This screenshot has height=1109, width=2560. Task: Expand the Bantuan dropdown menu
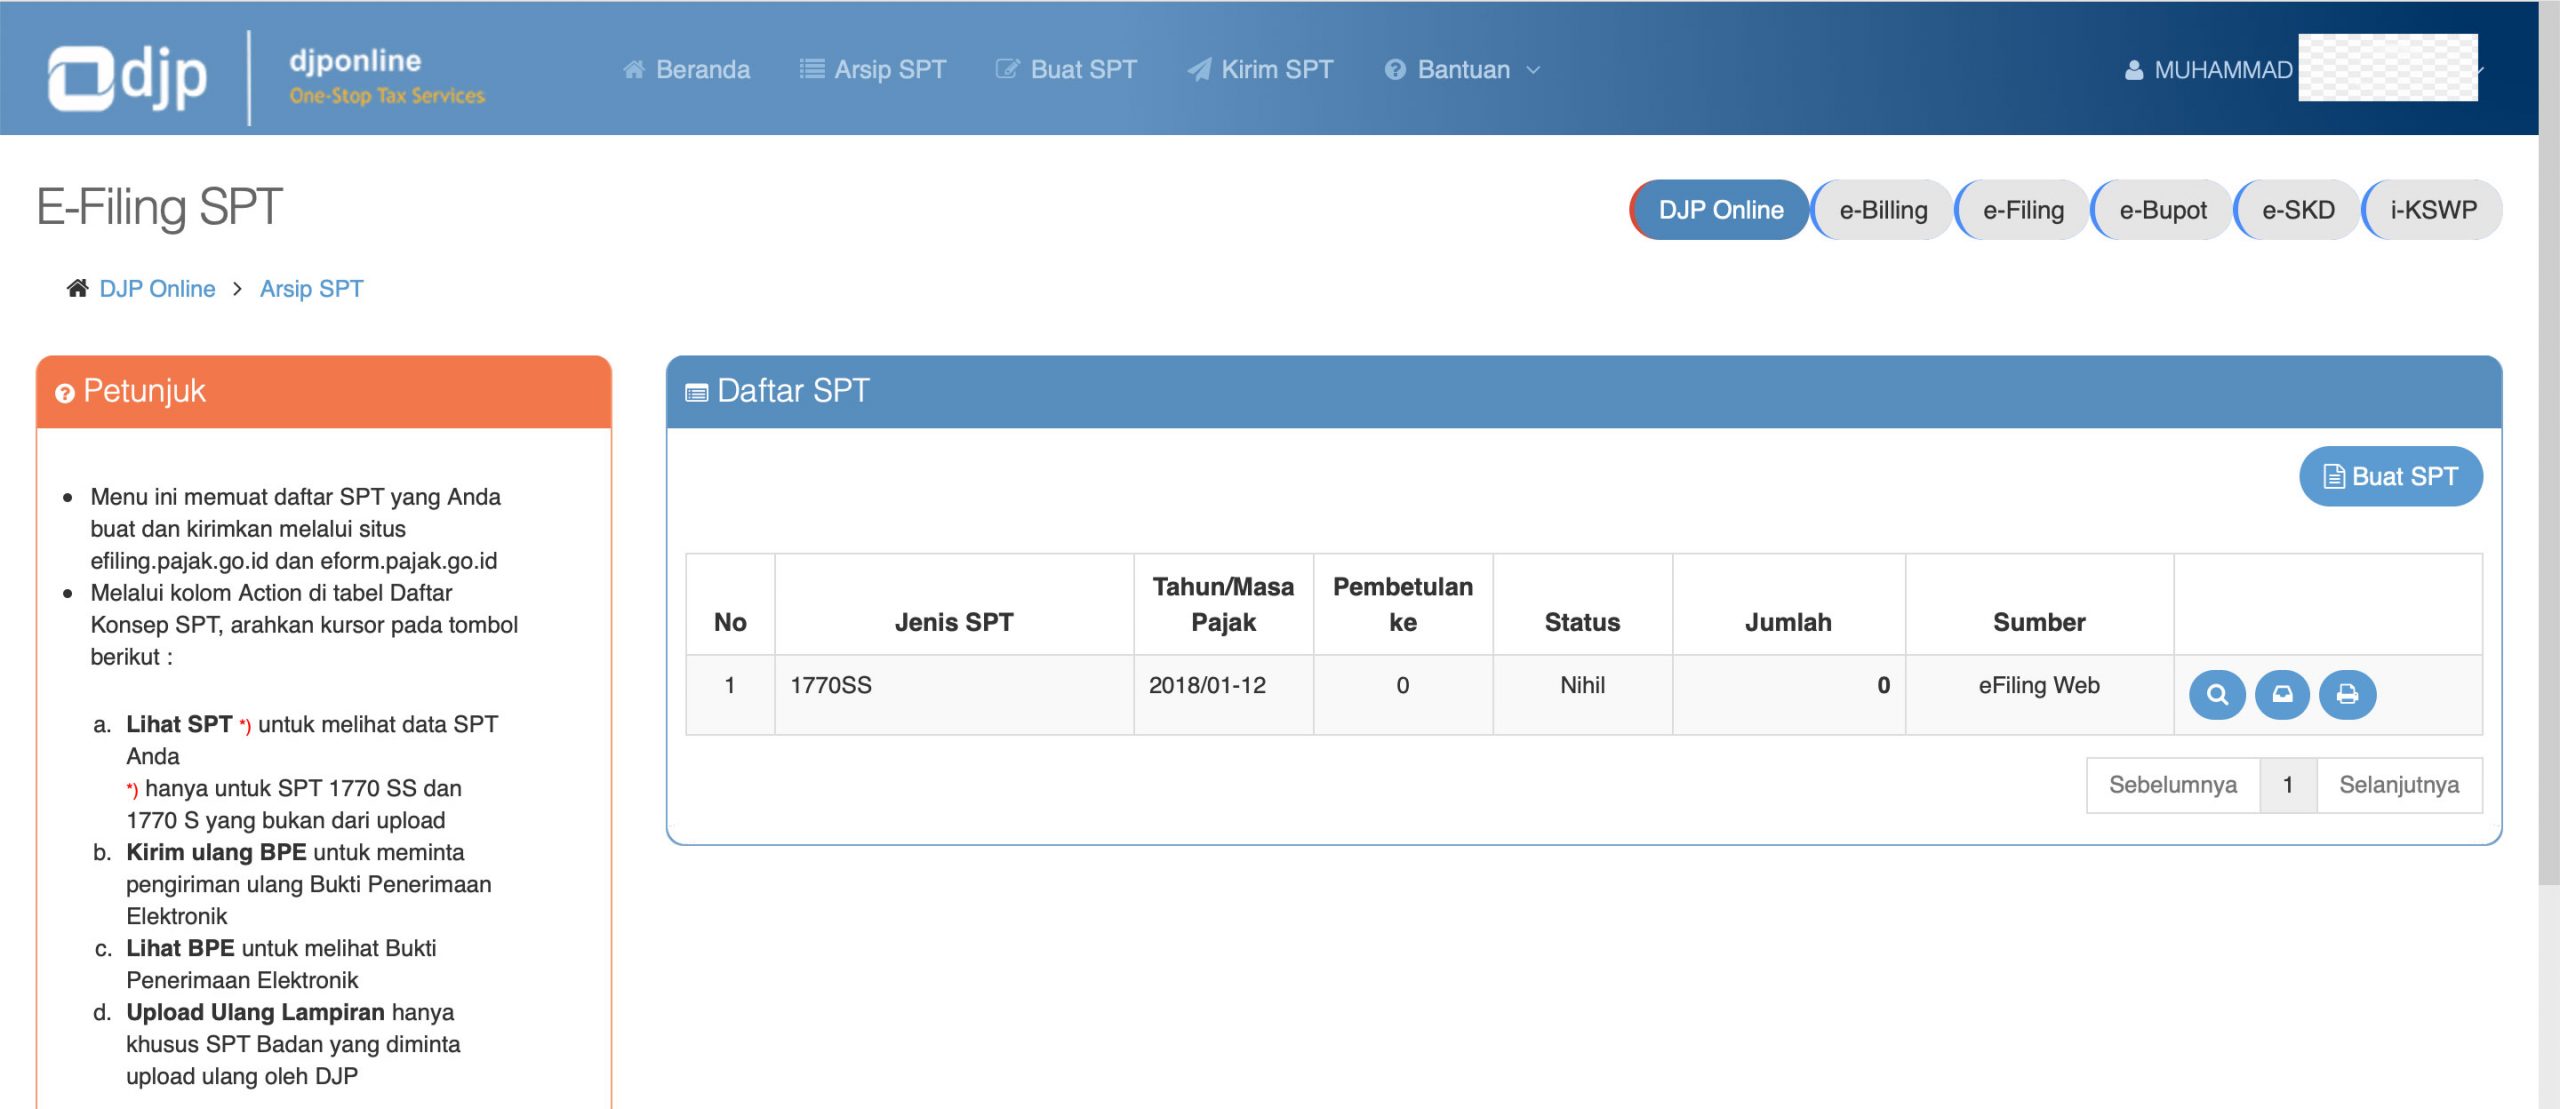click(1462, 70)
